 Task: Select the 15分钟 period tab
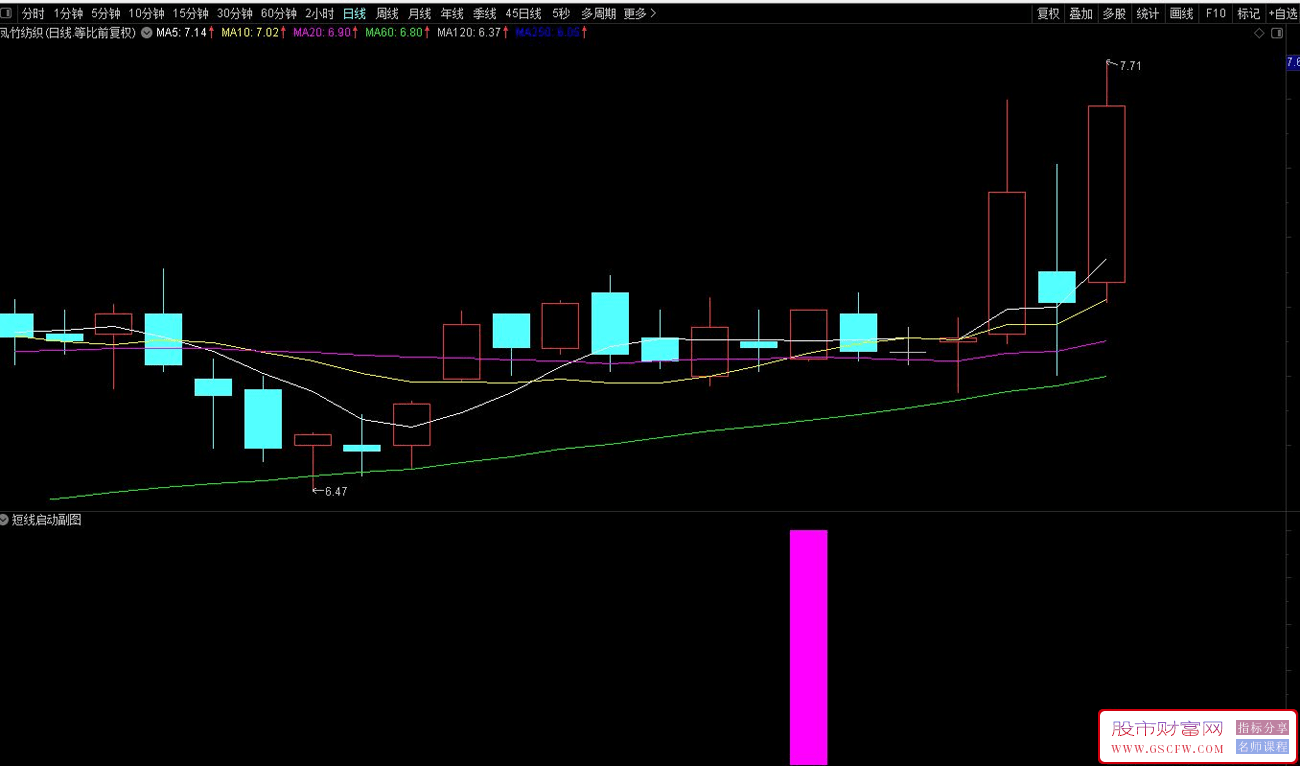click(190, 14)
